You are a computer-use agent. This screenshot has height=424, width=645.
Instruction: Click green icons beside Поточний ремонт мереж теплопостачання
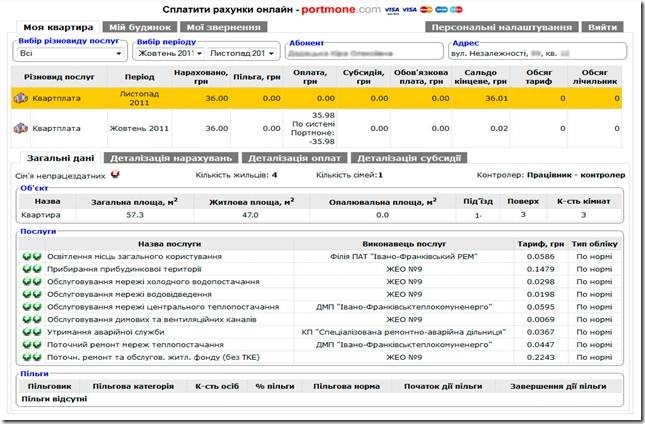pos(32,343)
